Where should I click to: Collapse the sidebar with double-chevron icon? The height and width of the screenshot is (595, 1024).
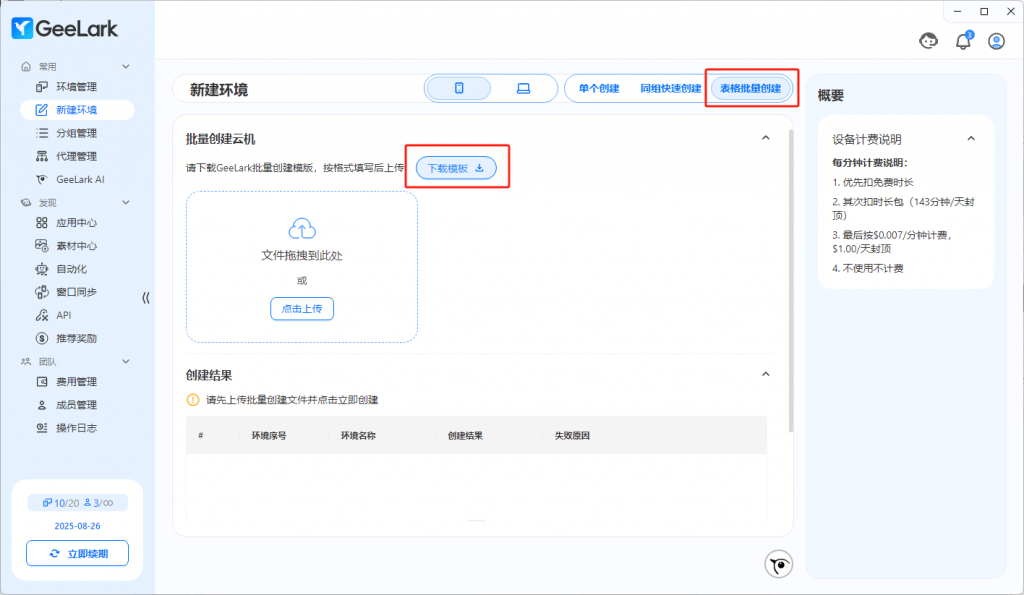tap(146, 298)
